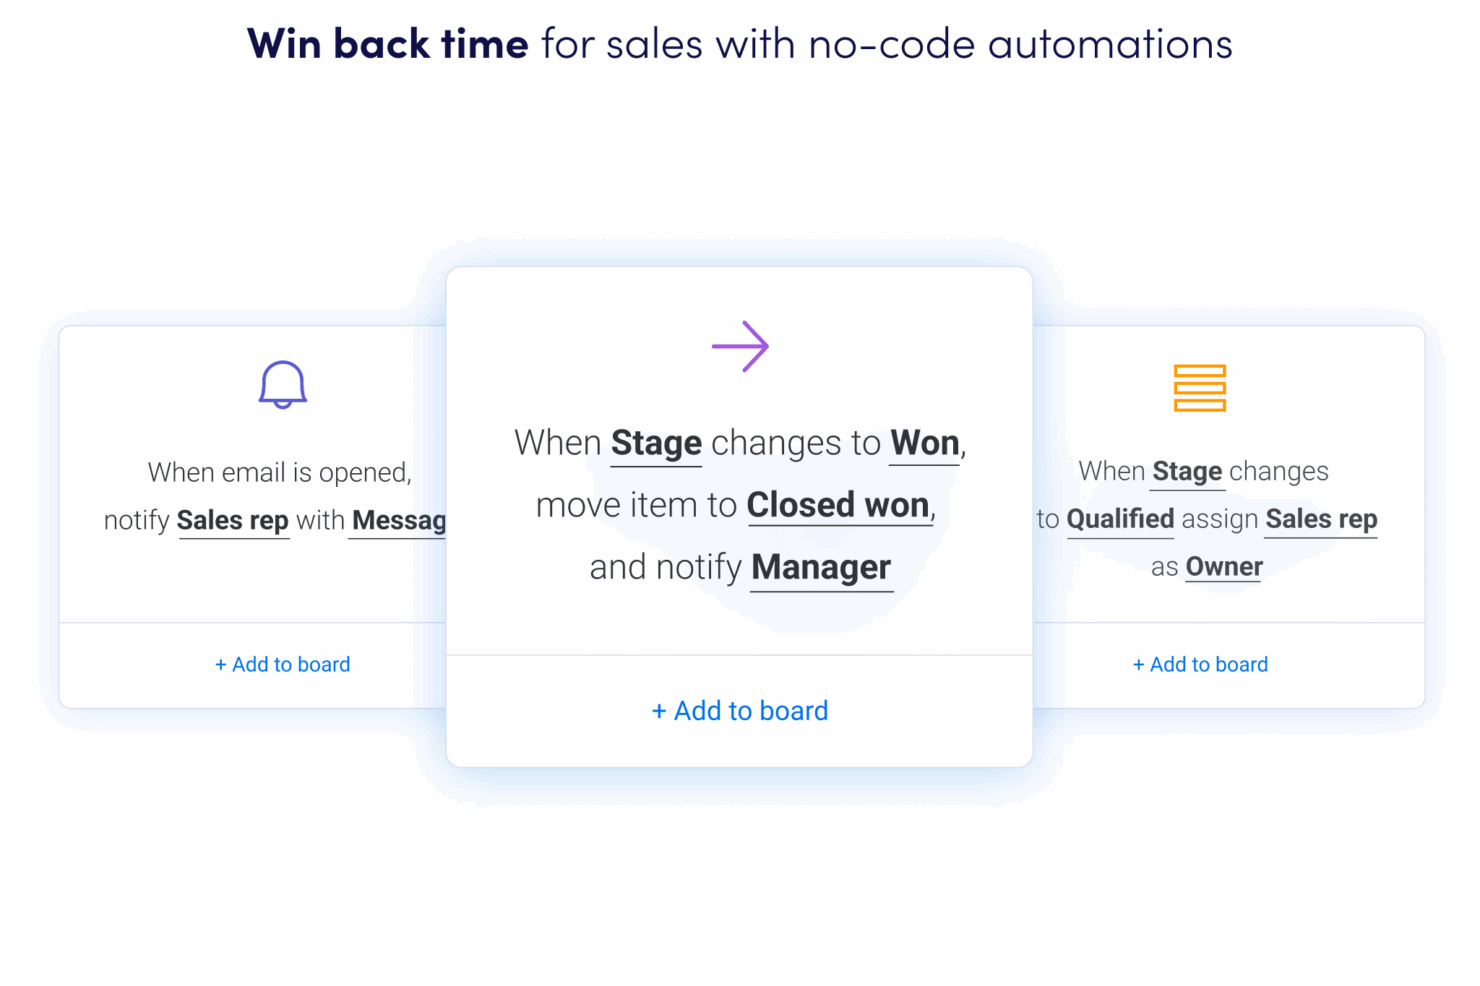Image resolution: width=1480 pixels, height=986 pixels.
Task: Click the "move item to" text
Action: point(636,506)
